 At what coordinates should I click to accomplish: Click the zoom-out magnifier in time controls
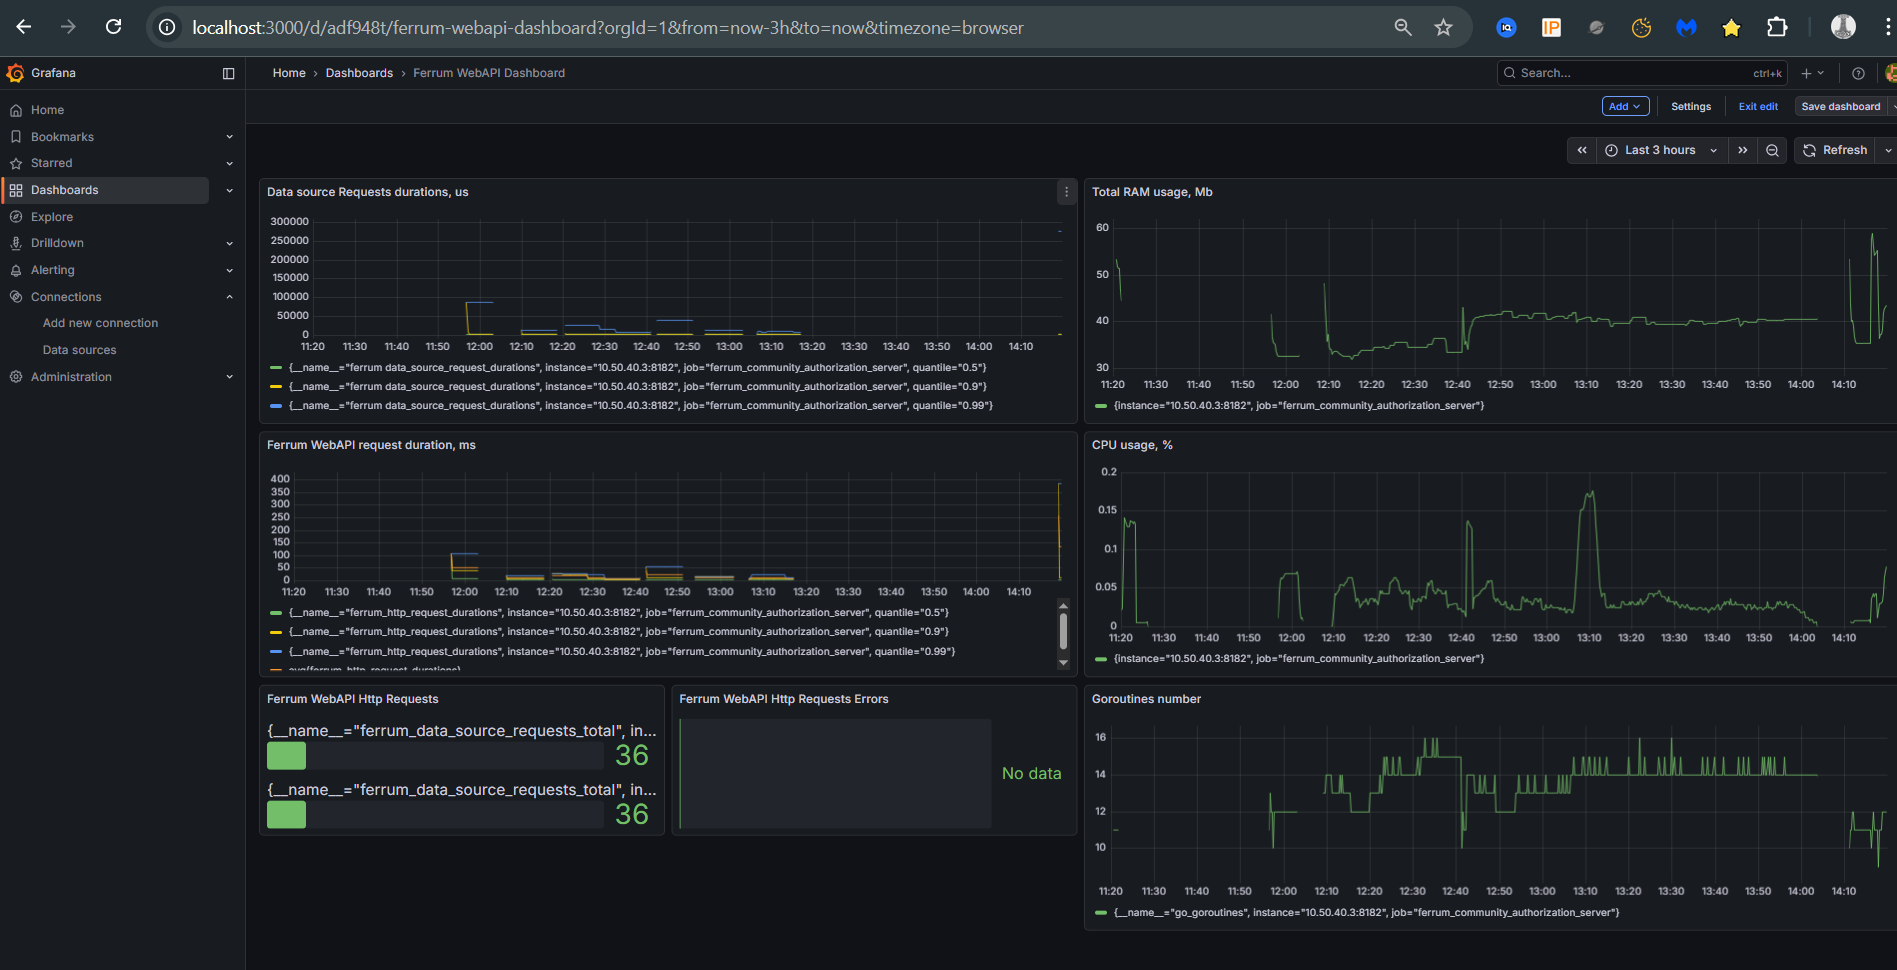1771,150
